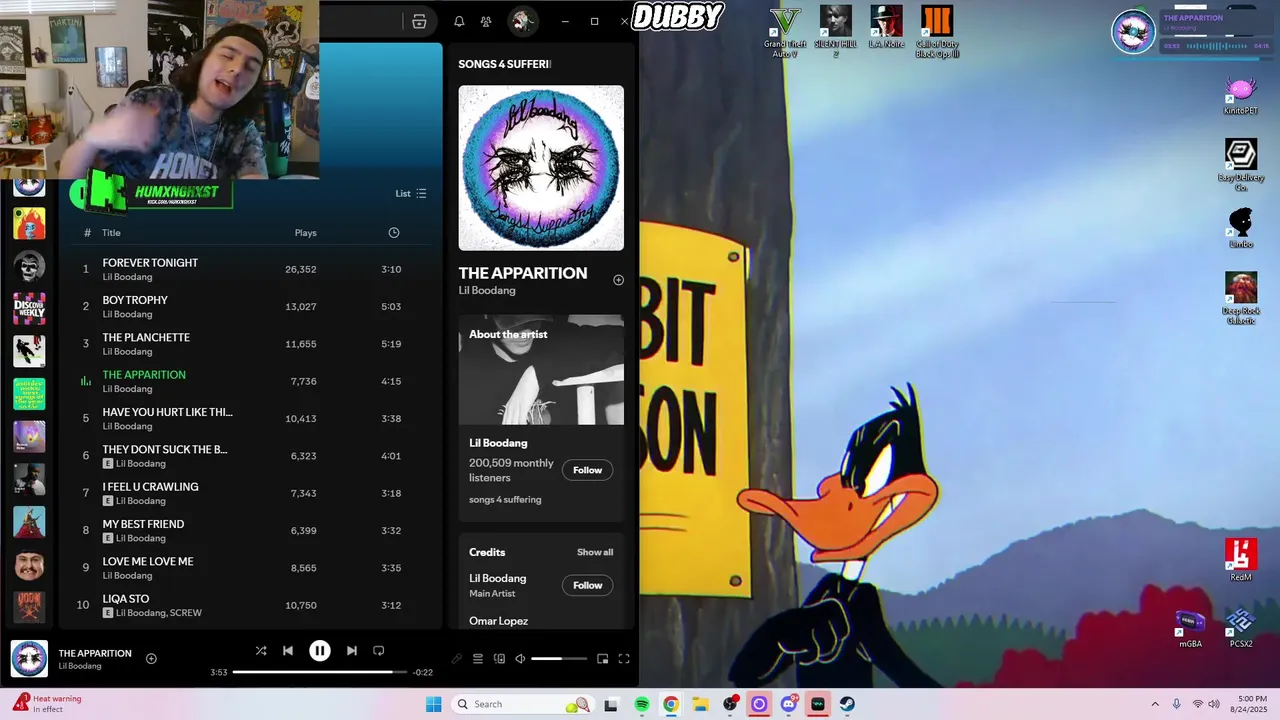
Task: Enter Spotify full screen mode
Action: pos(624,659)
